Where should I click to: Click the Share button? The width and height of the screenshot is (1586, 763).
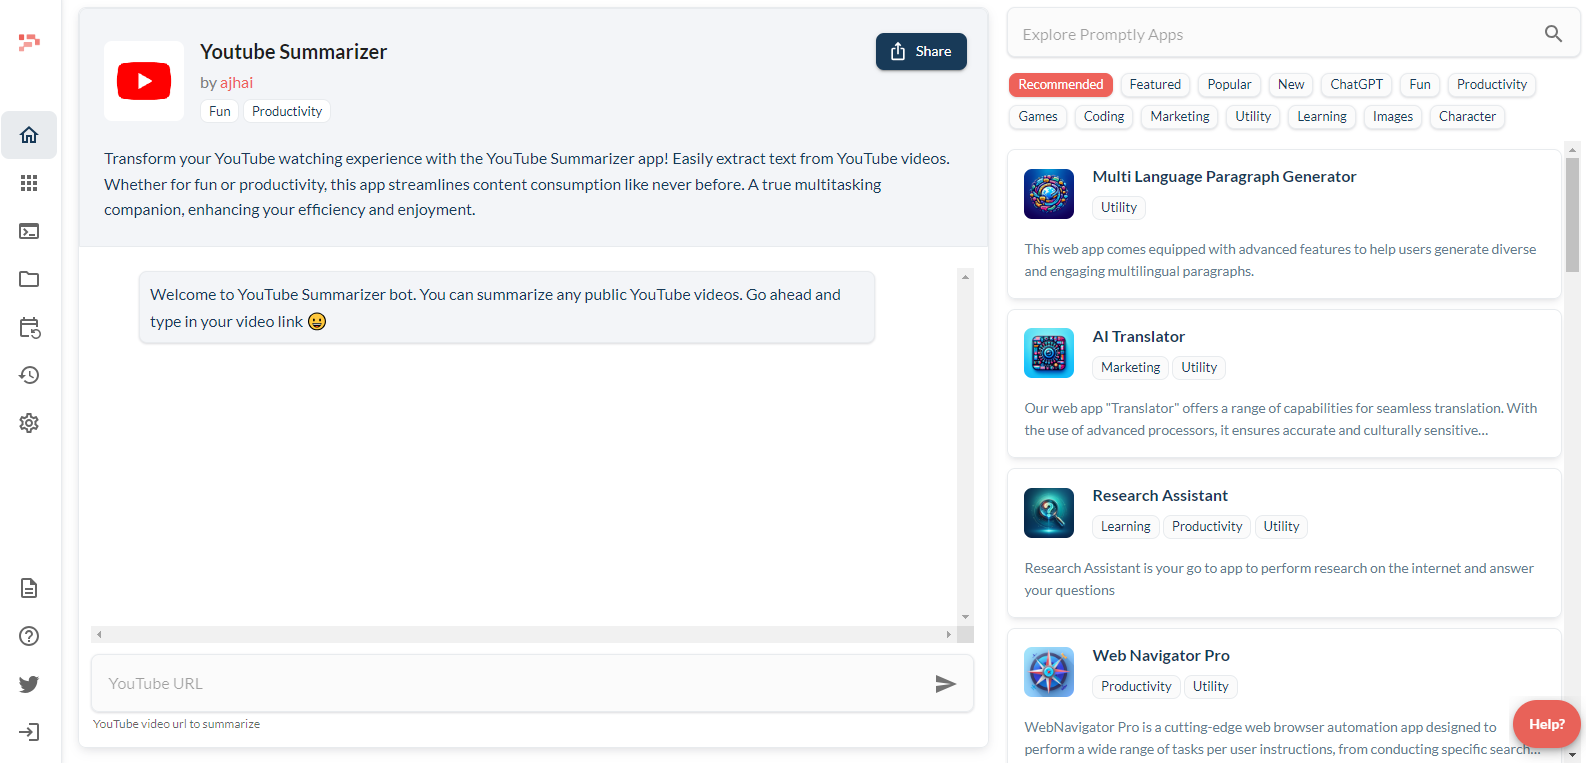point(921,52)
